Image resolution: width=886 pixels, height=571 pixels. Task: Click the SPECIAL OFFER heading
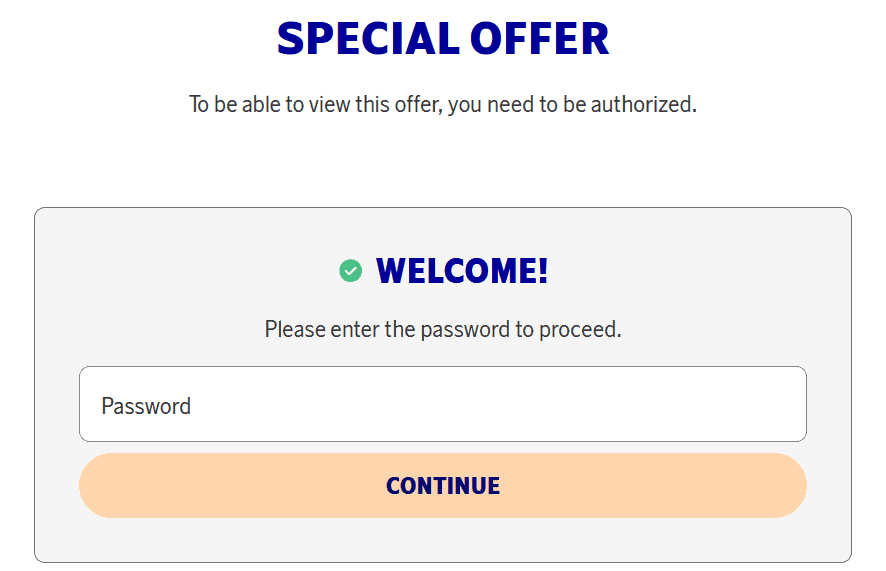pos(442,39)
